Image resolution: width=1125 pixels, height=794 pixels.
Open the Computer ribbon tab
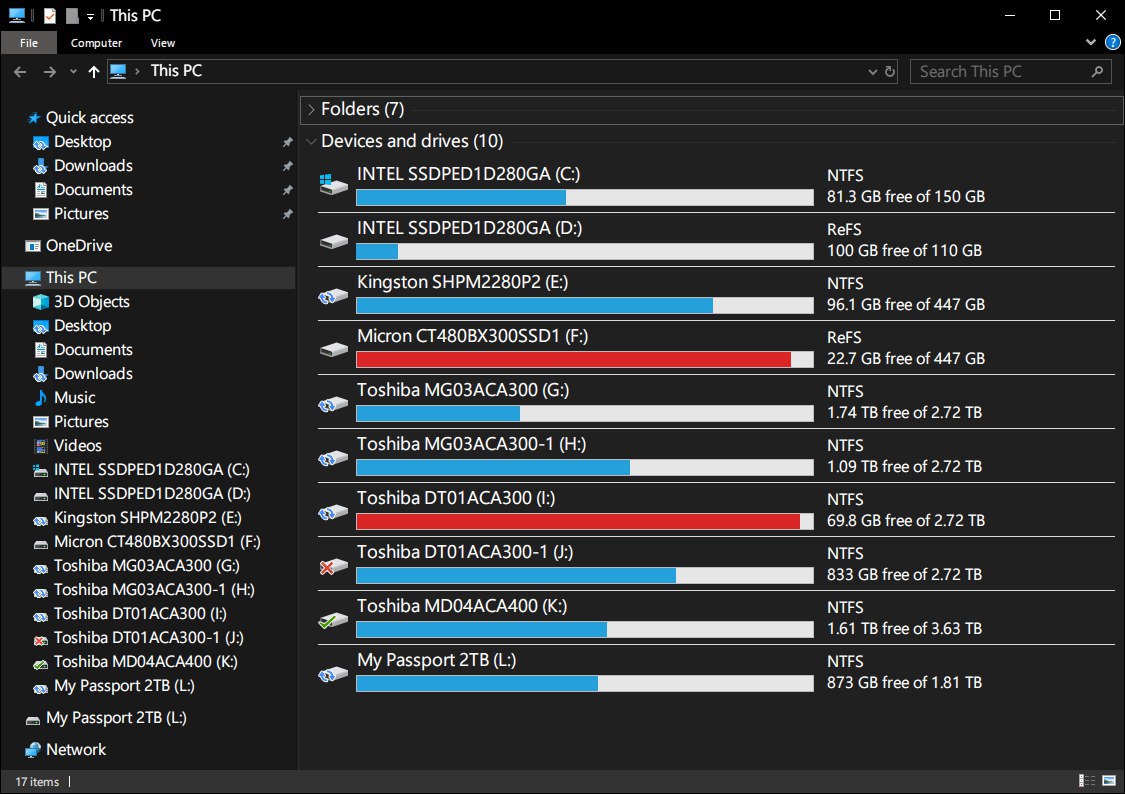coord(96,43)
